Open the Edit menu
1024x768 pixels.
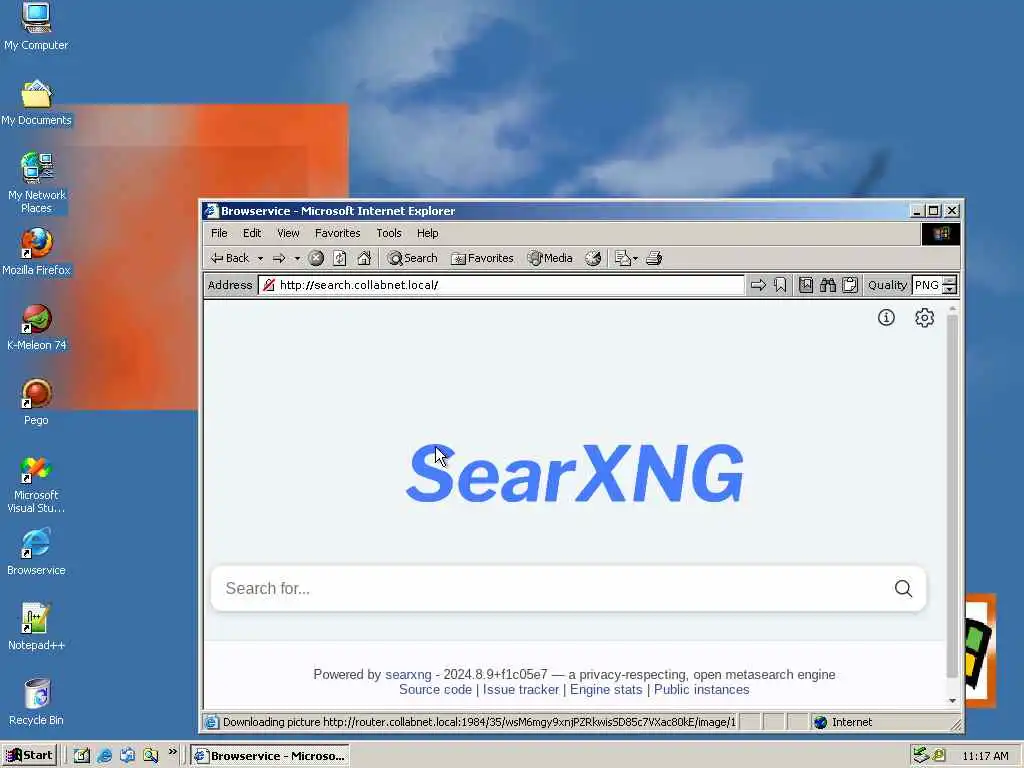(252, 233)
